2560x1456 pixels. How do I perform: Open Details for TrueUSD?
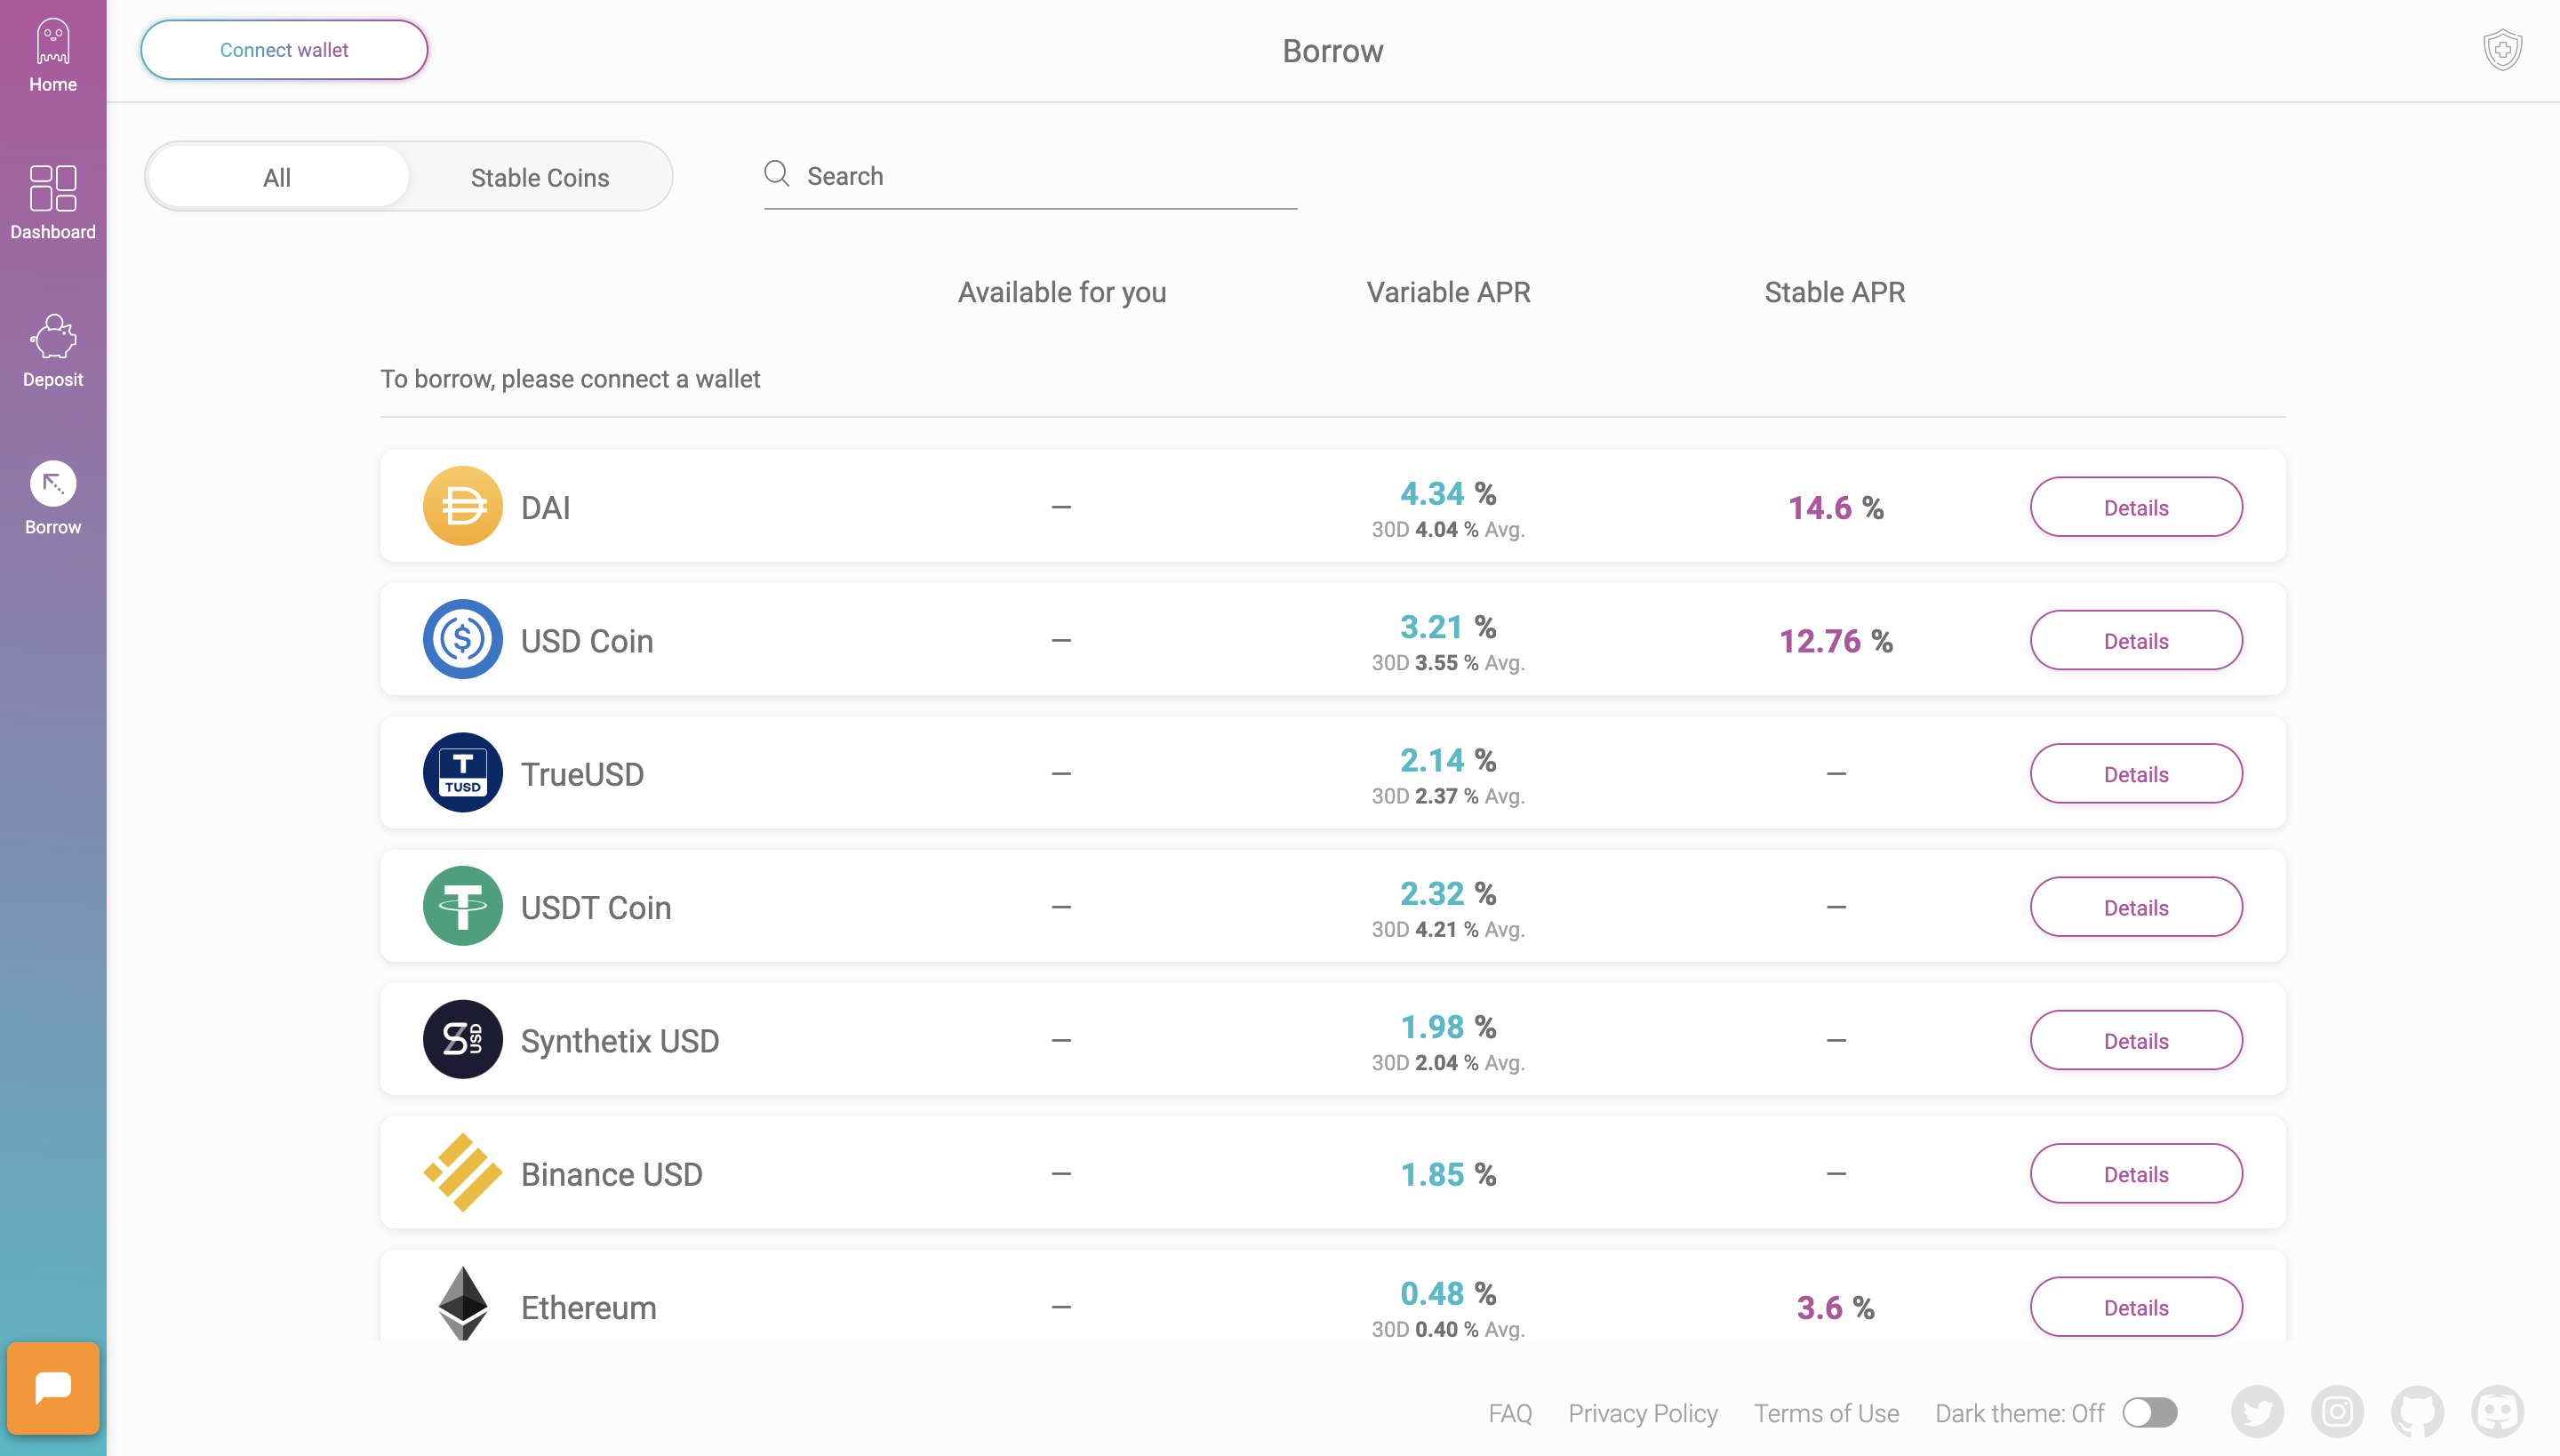click(2136, 774)
